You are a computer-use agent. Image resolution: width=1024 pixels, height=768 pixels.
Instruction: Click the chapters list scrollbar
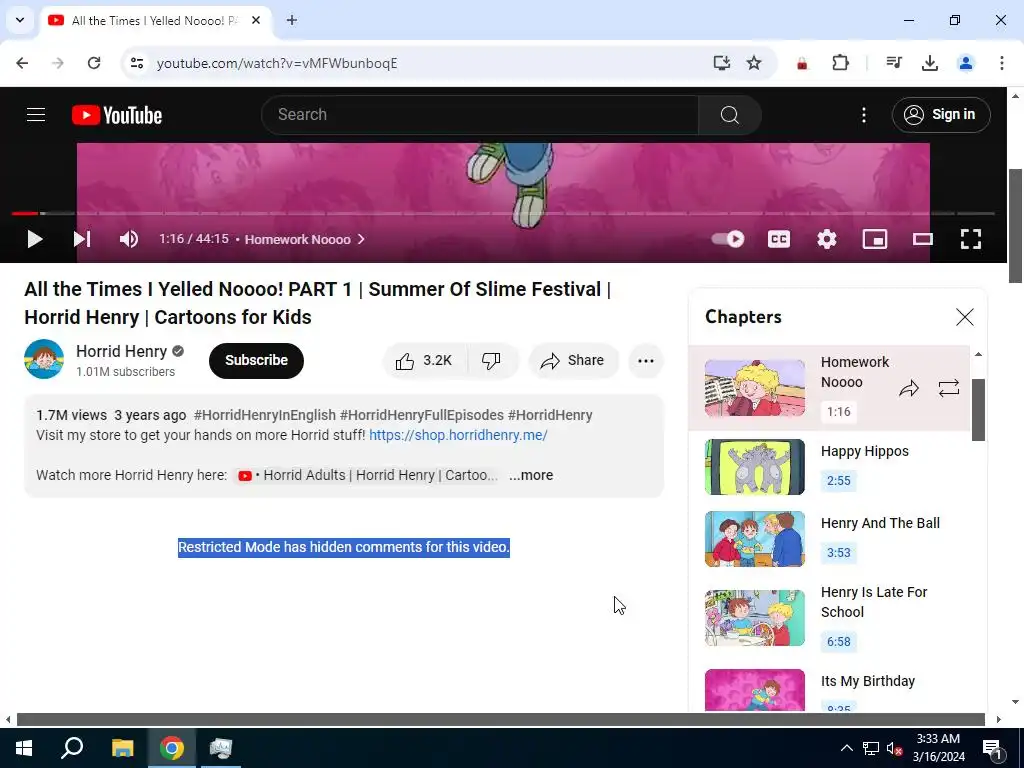click(x=978, y=409)
